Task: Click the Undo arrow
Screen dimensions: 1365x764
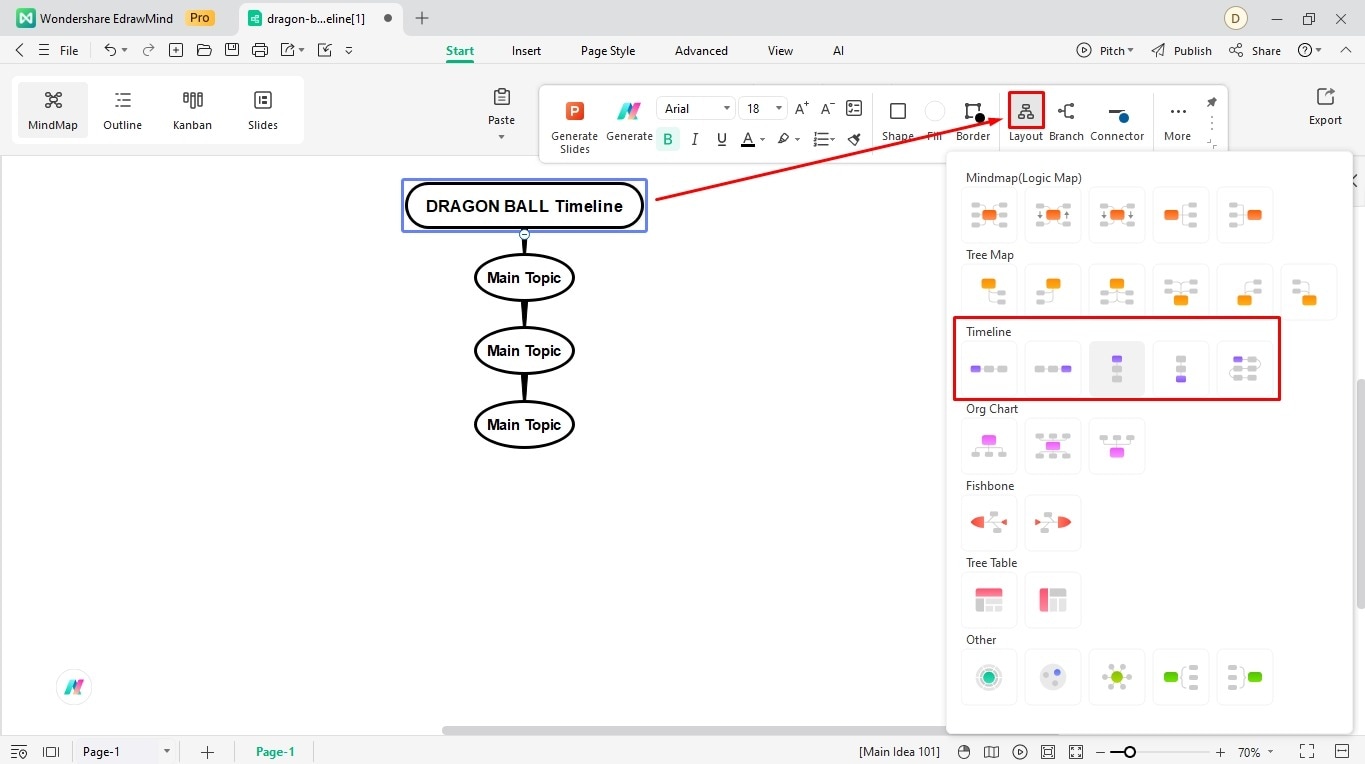Action: pos(110,50)
